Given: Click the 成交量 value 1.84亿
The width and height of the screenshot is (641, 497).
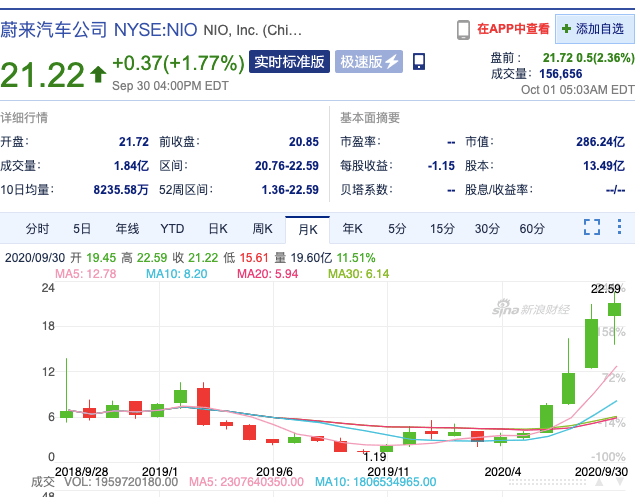Looking at the screenshot, I should point(131,166).
